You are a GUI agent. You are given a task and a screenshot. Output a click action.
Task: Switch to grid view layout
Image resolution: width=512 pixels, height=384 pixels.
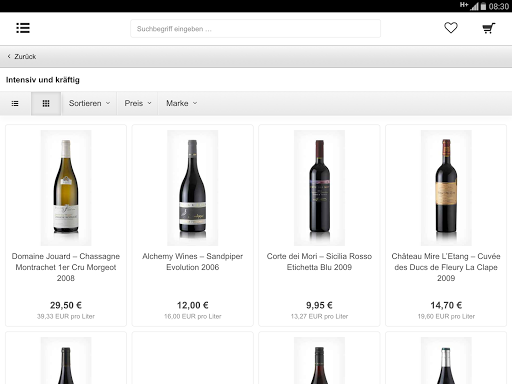pos(46,103)
